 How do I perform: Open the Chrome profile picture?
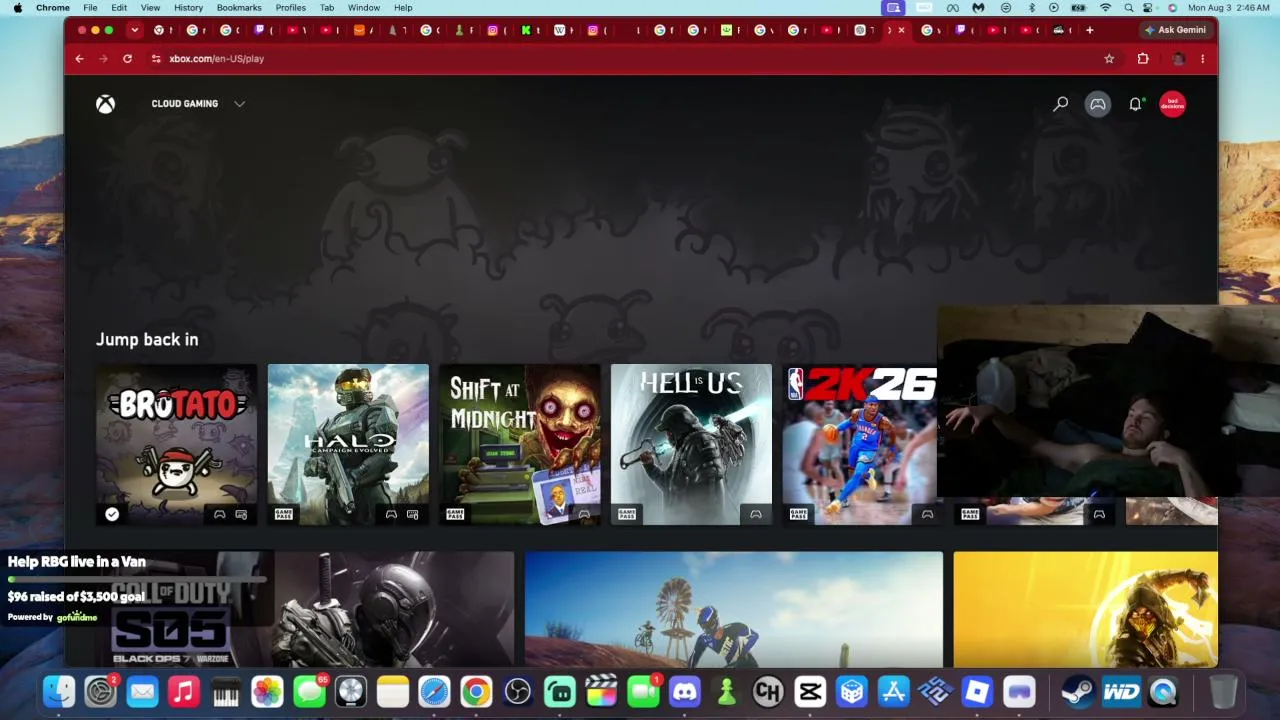(x=1178, y=59)
